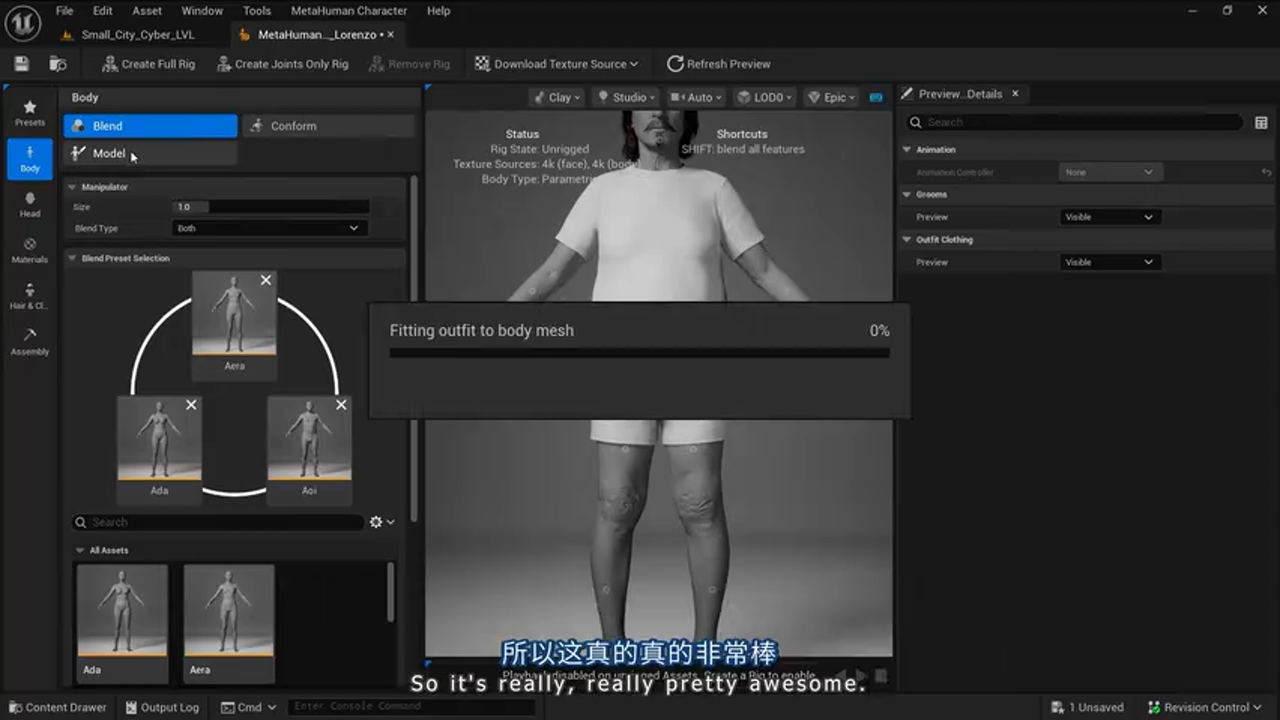Click Download Texture Source
Screen dimensions: 1280x720
(x=557, y=63)
